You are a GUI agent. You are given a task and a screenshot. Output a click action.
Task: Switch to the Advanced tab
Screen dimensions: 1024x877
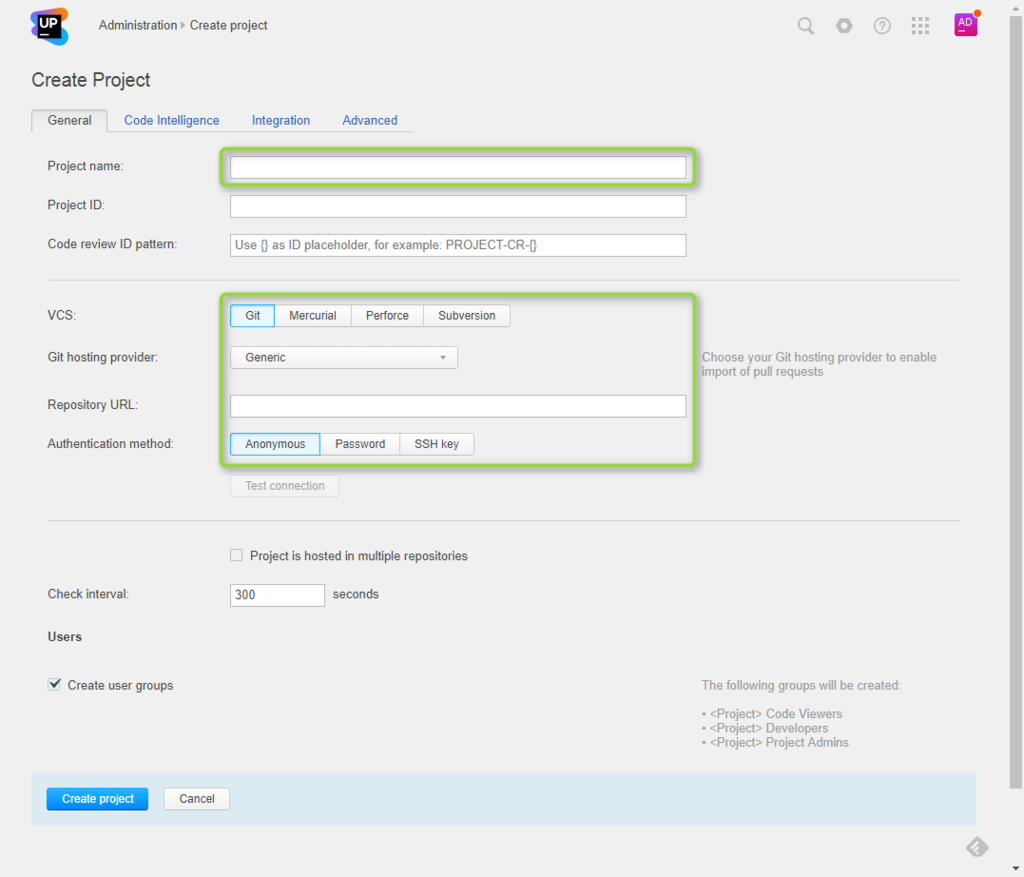370,120
